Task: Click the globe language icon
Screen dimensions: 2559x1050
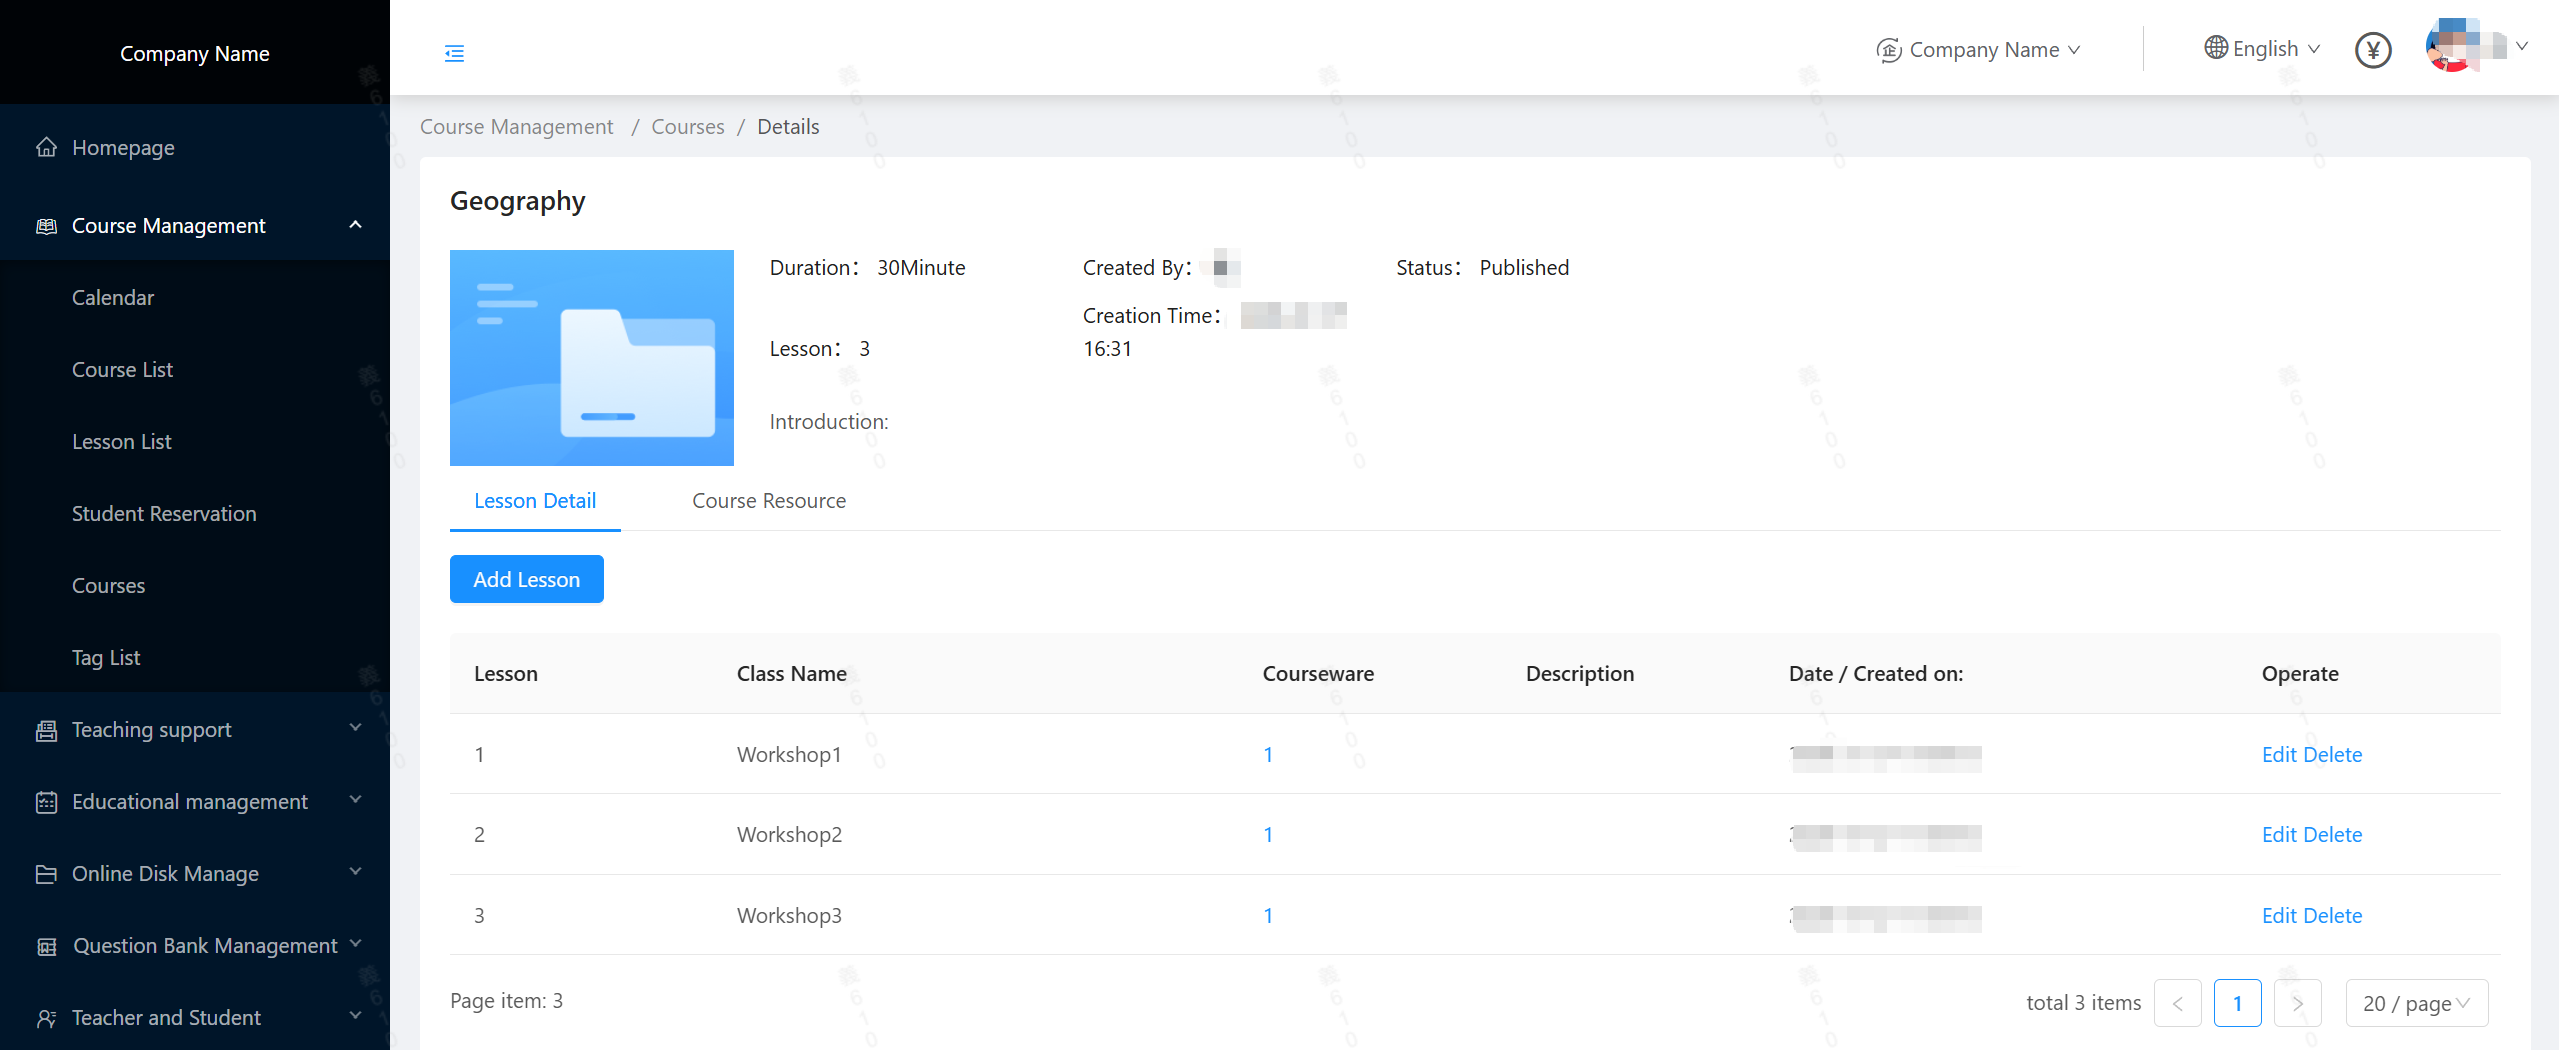Action: click(x=2215, y=48)
